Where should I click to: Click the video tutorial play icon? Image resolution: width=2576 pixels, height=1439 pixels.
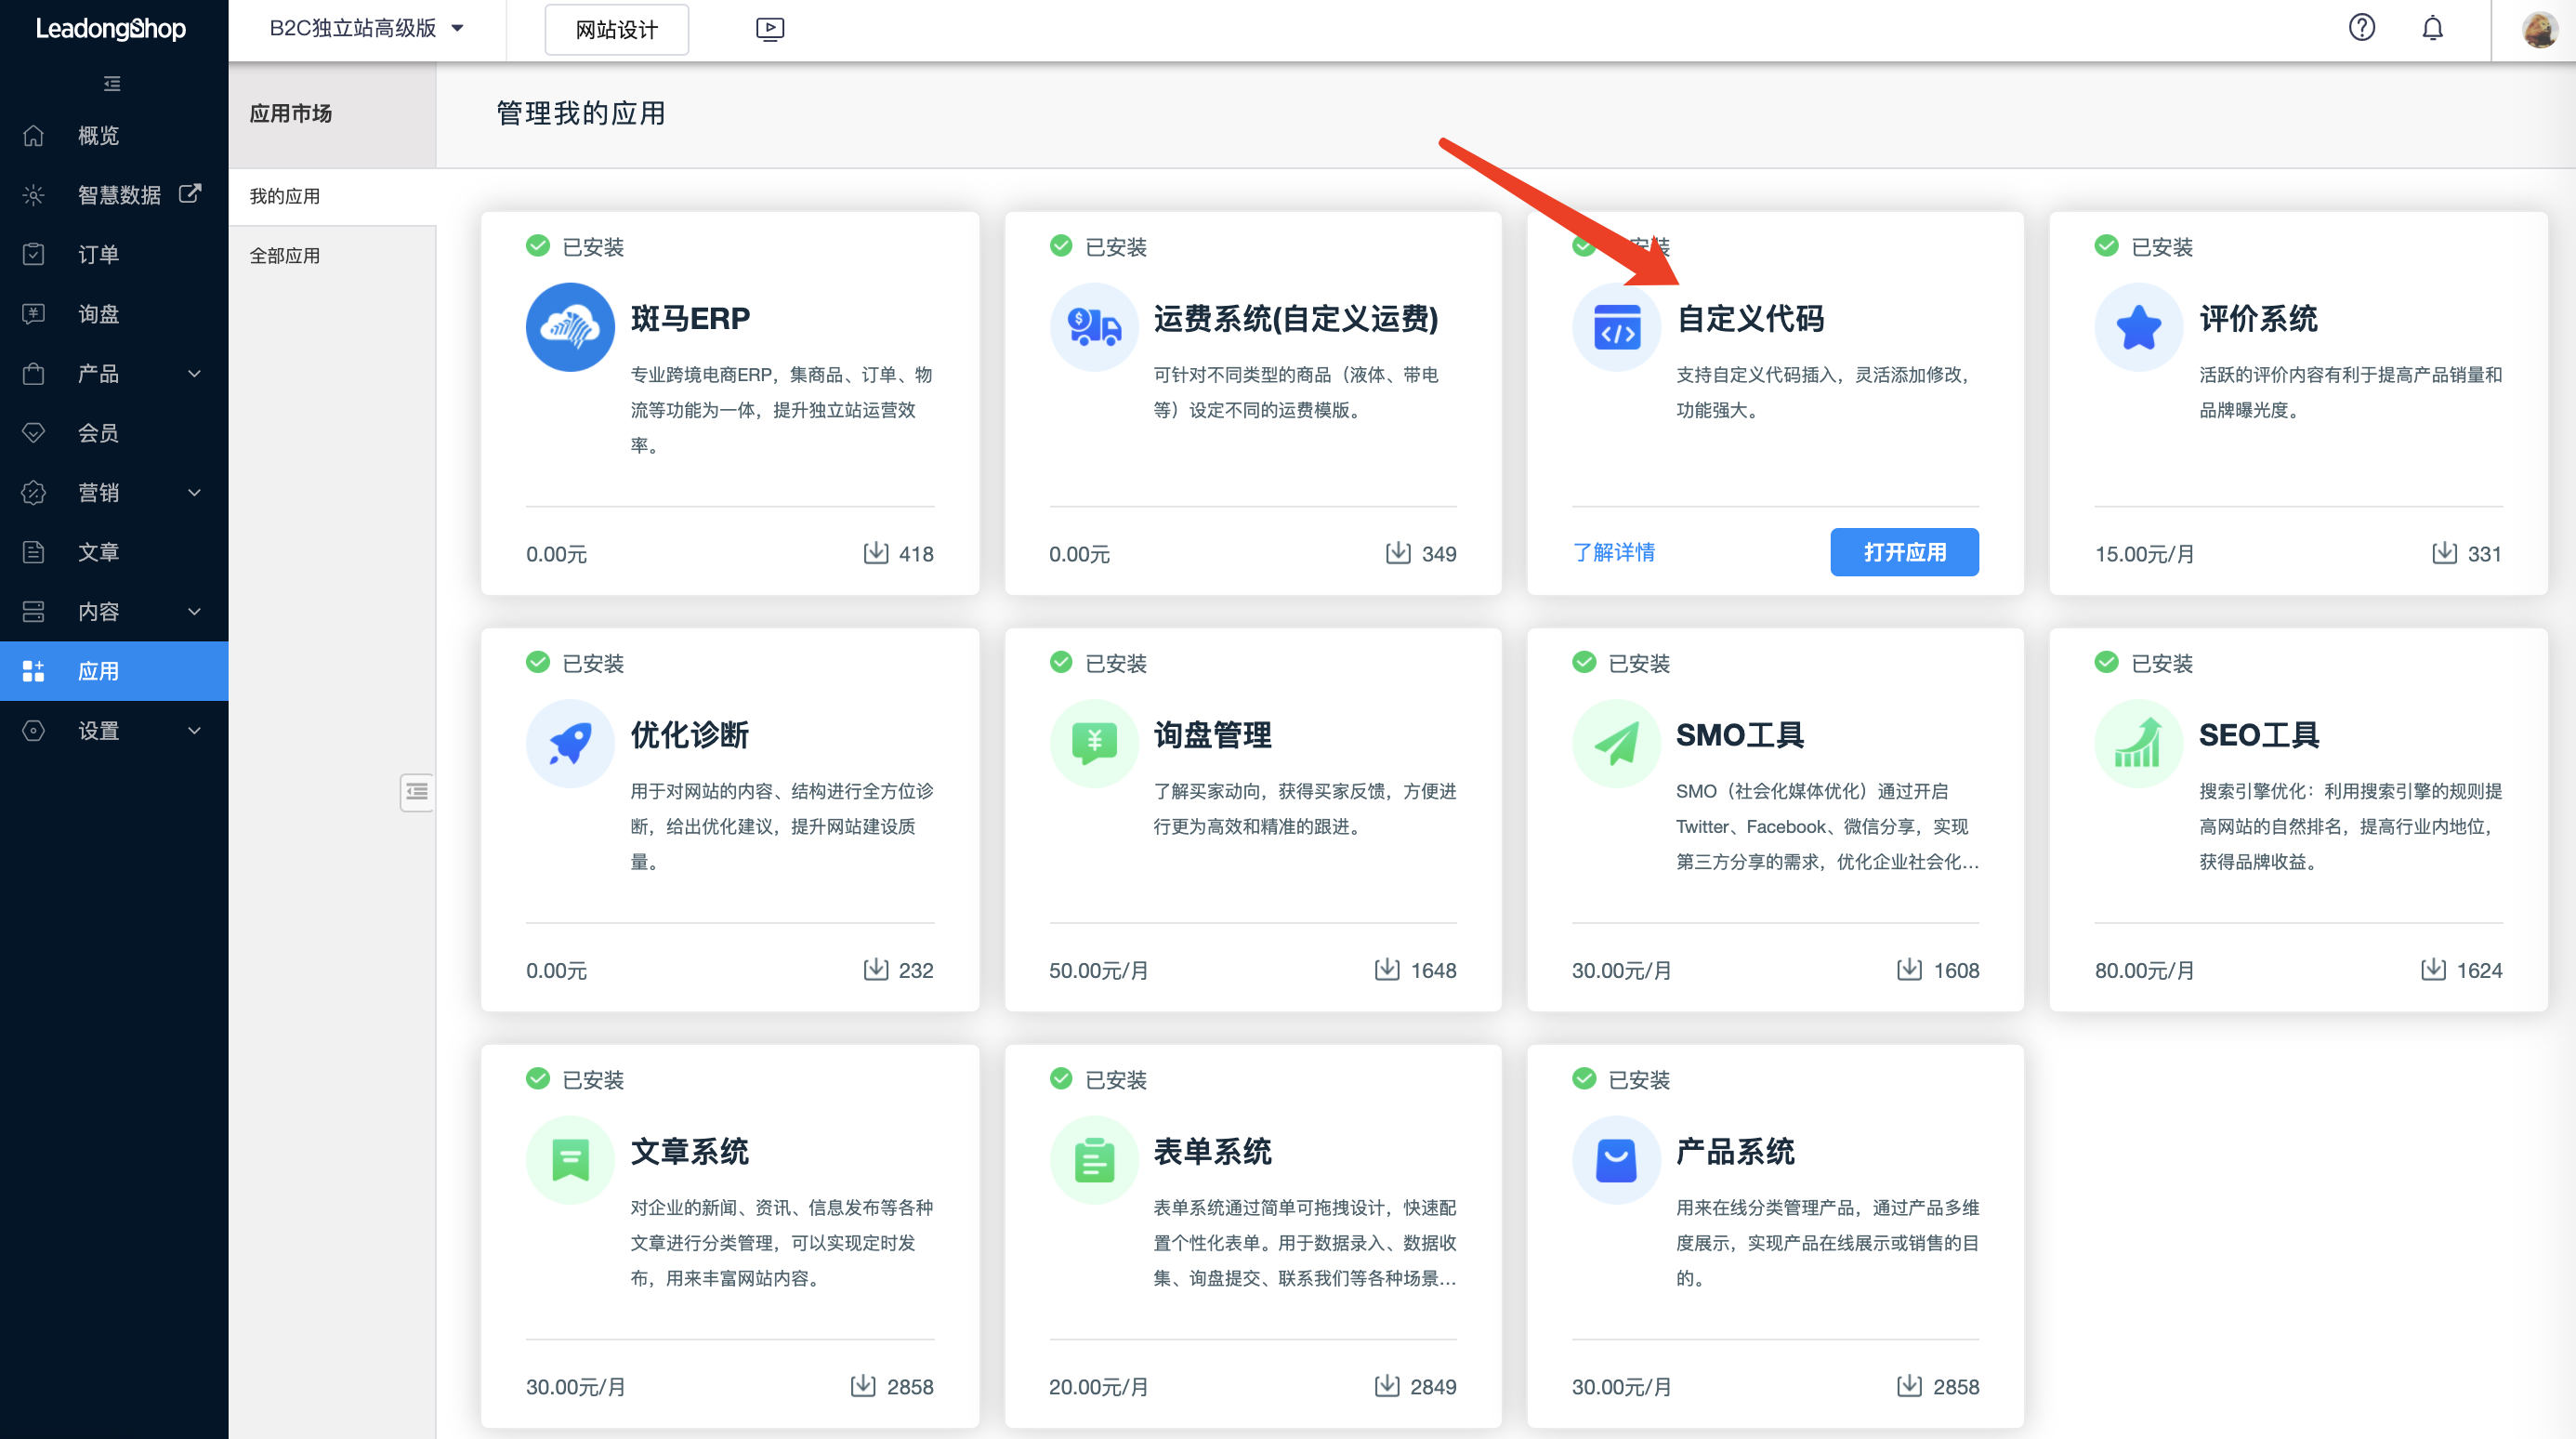pyautogui.click(x=770, y=29)
